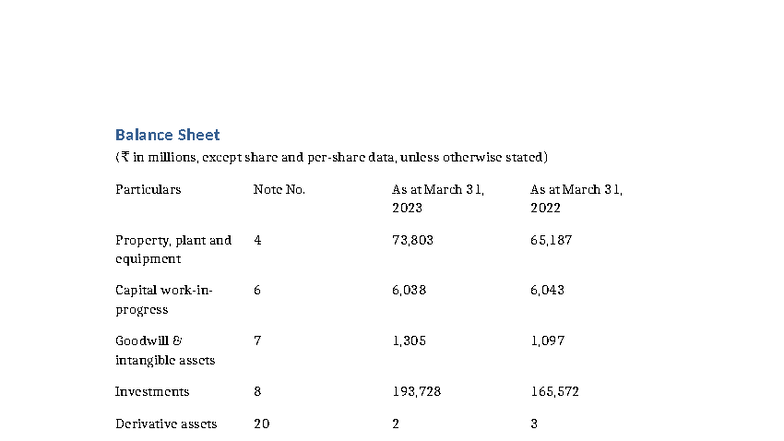Select the 2023 Derivative assets value 2
The height and width of the screenshot is (441, 784).
(396, 424)
